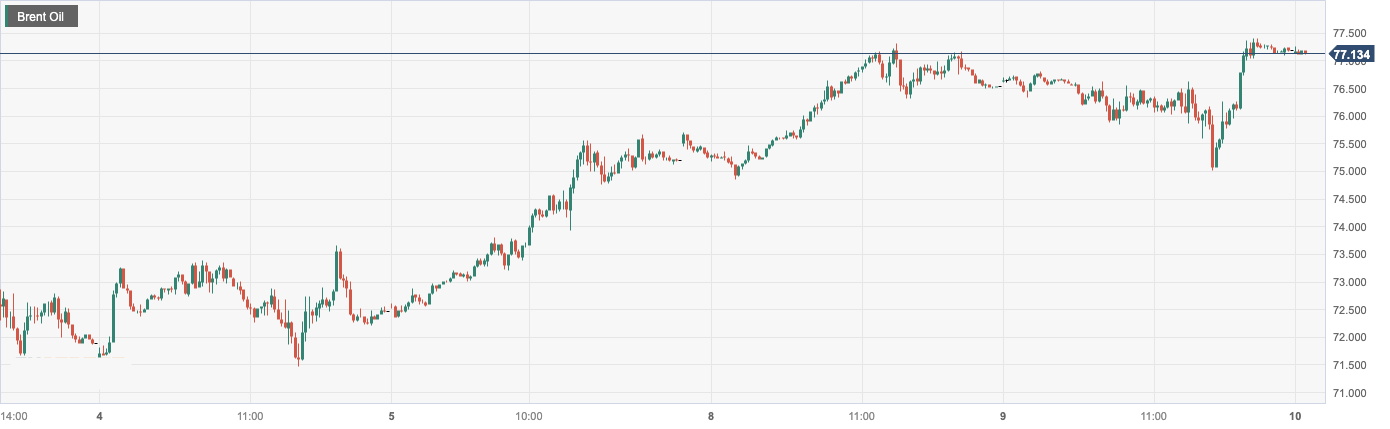
Task: Select the 75.000 price level label
Action: 1352,172
